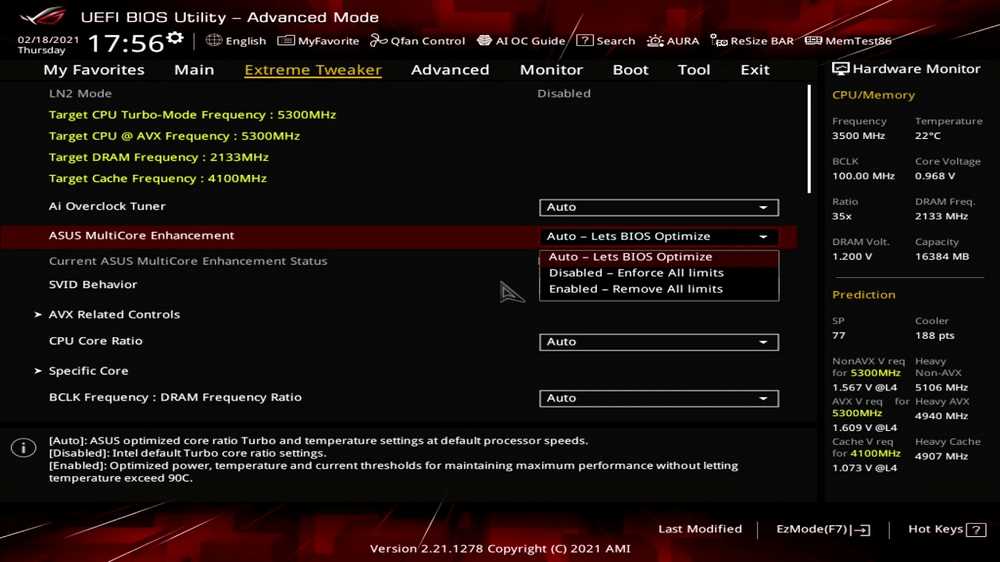The height and width of the screenshot is (562, 1000).
Task: Open MyFavorite from the top toolbar
Action: (x=318, y=41)
